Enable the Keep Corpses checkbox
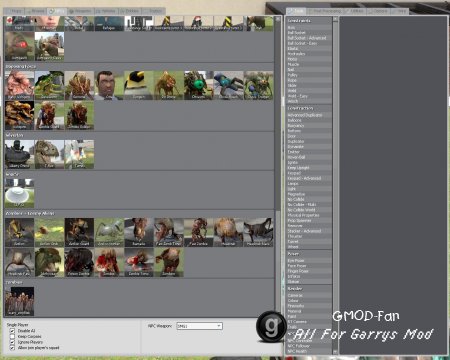Image resolution: width=450 pixels, height=360 pixels. [12, 336]
